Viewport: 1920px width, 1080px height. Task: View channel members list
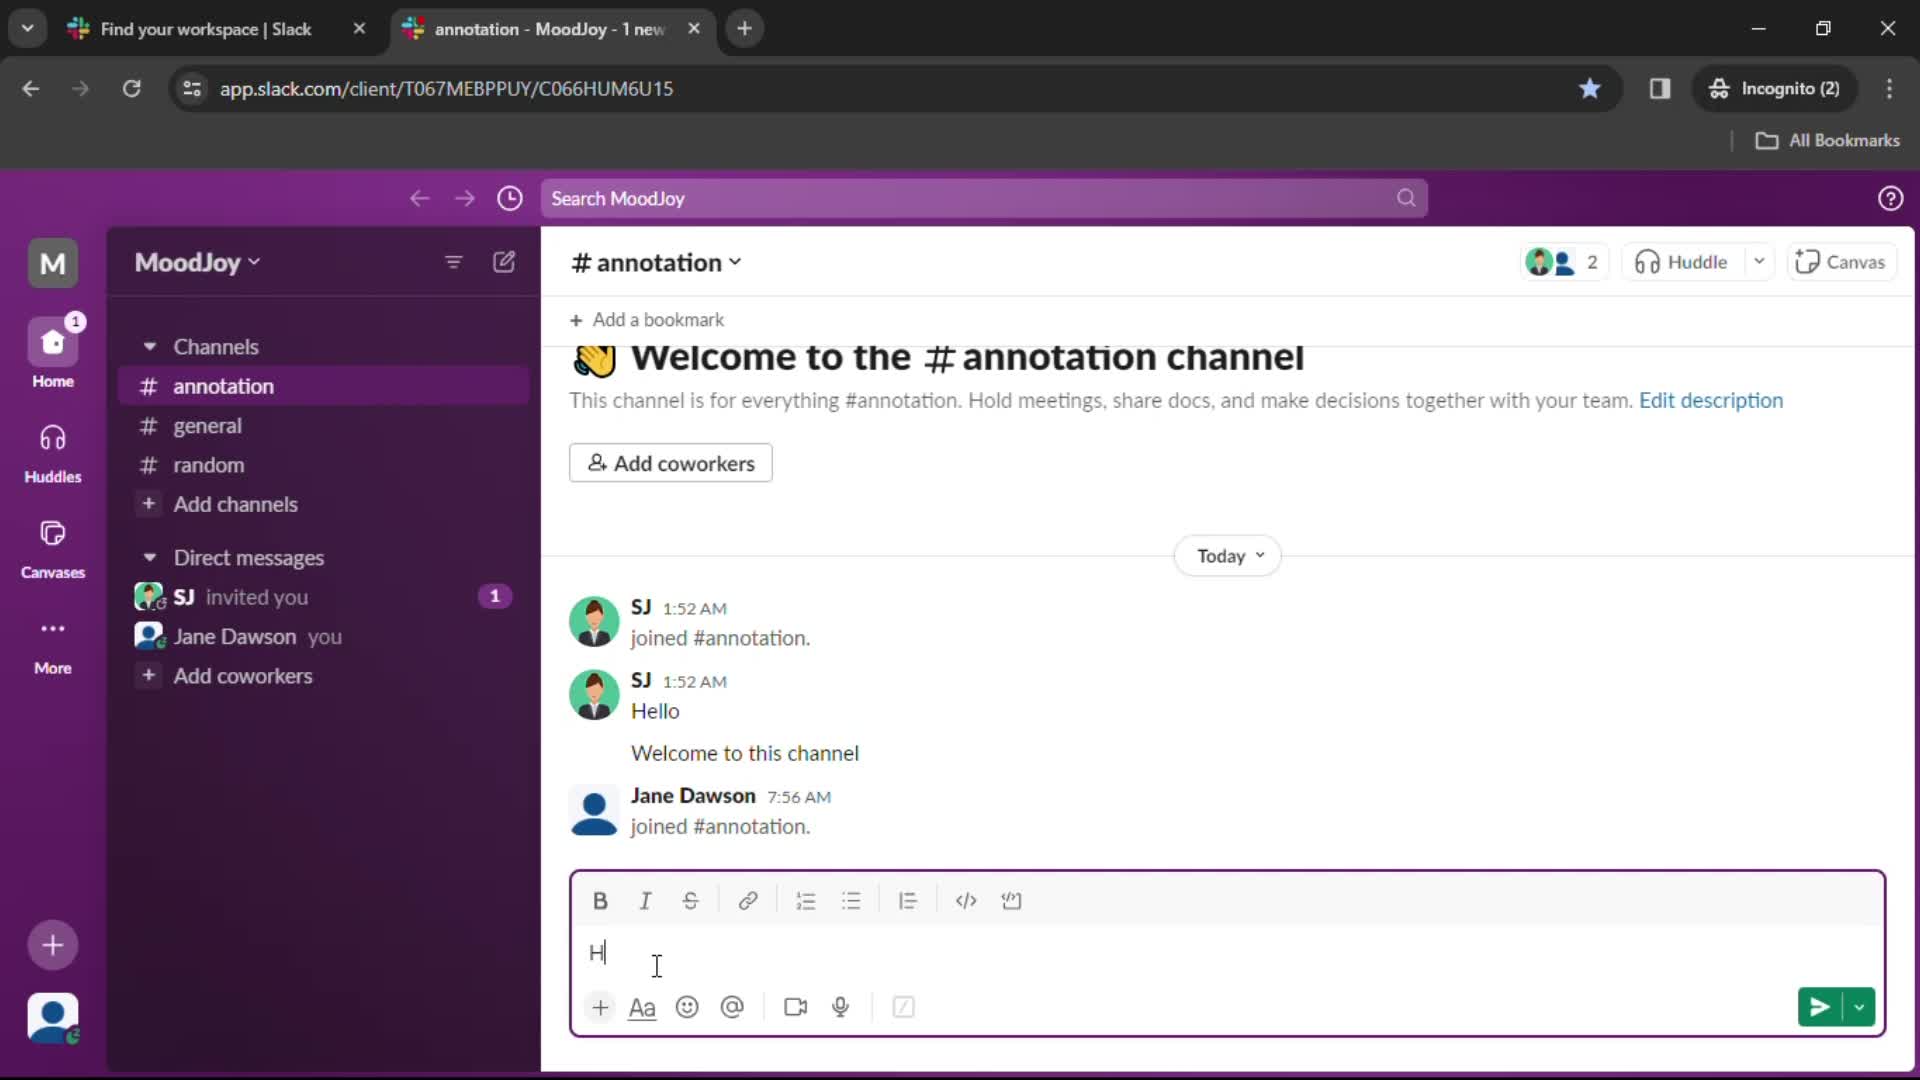click(1563, 262)
